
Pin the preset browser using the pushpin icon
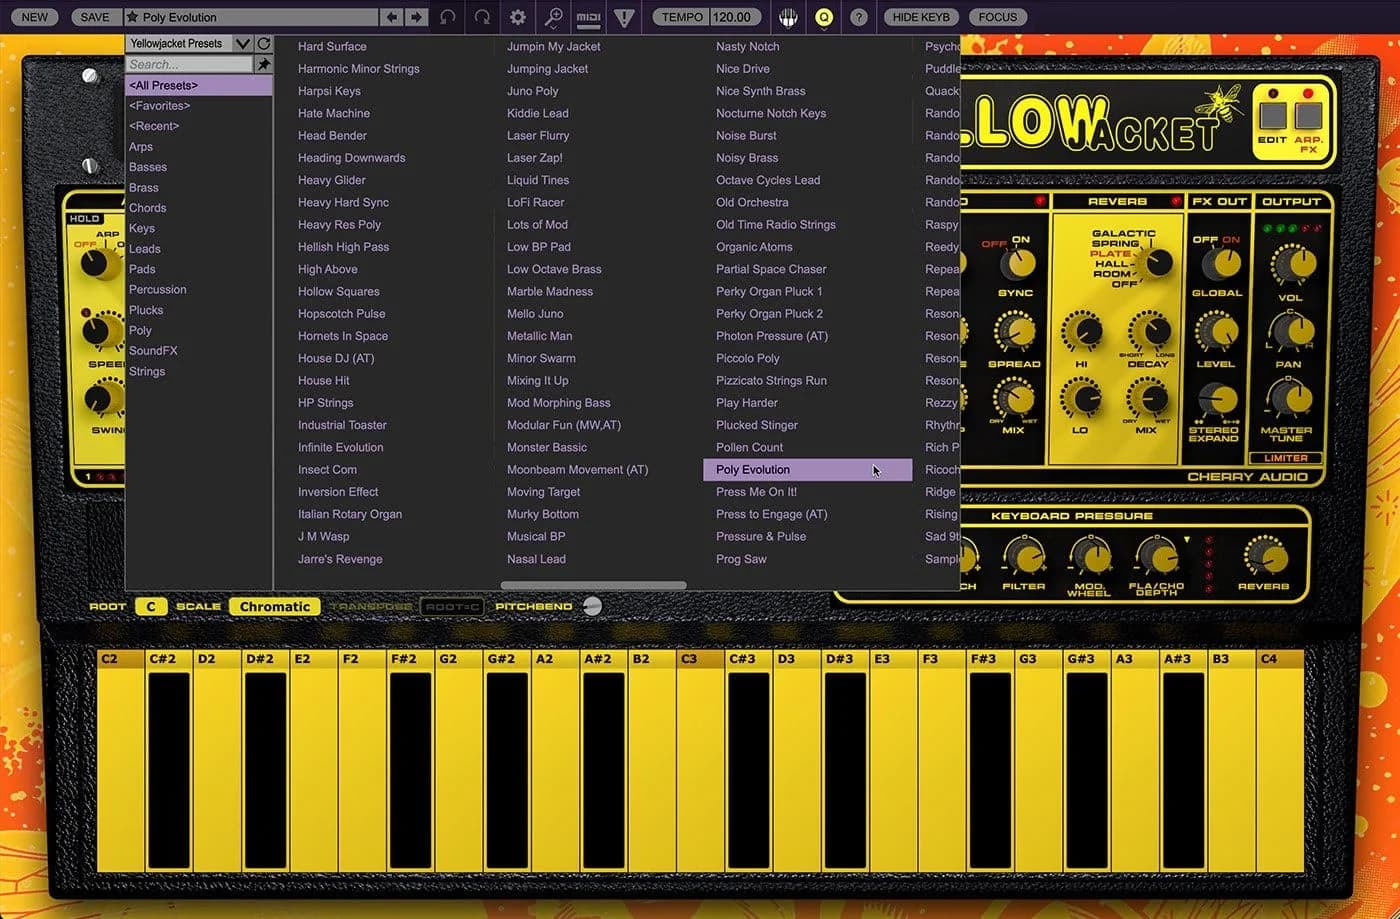click(x=263, y=64)
